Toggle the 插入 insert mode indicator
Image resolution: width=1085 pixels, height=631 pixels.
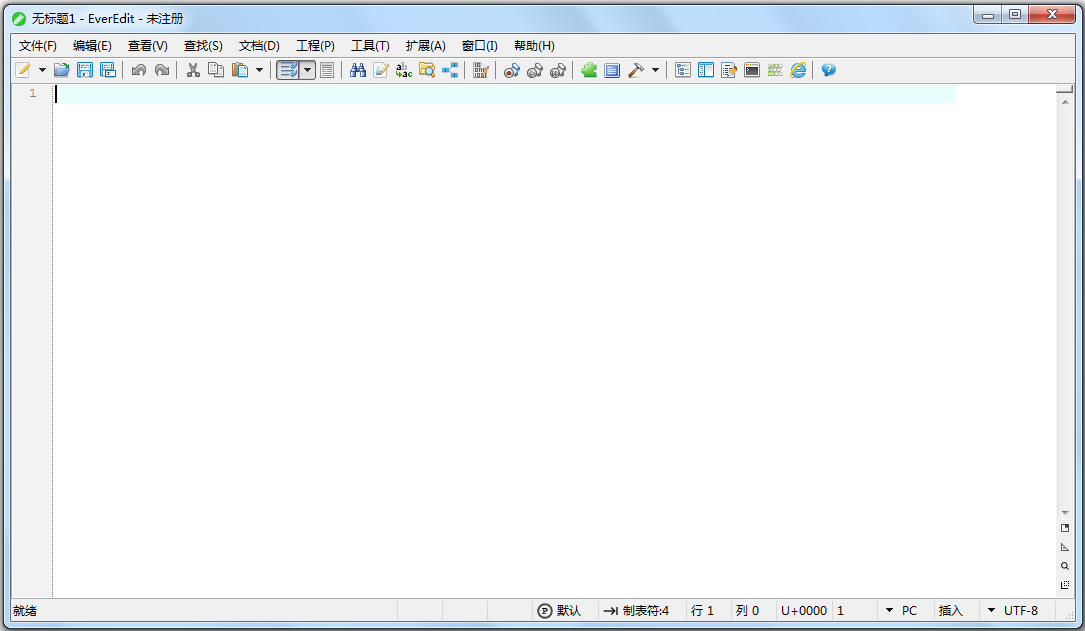[951, 610]
